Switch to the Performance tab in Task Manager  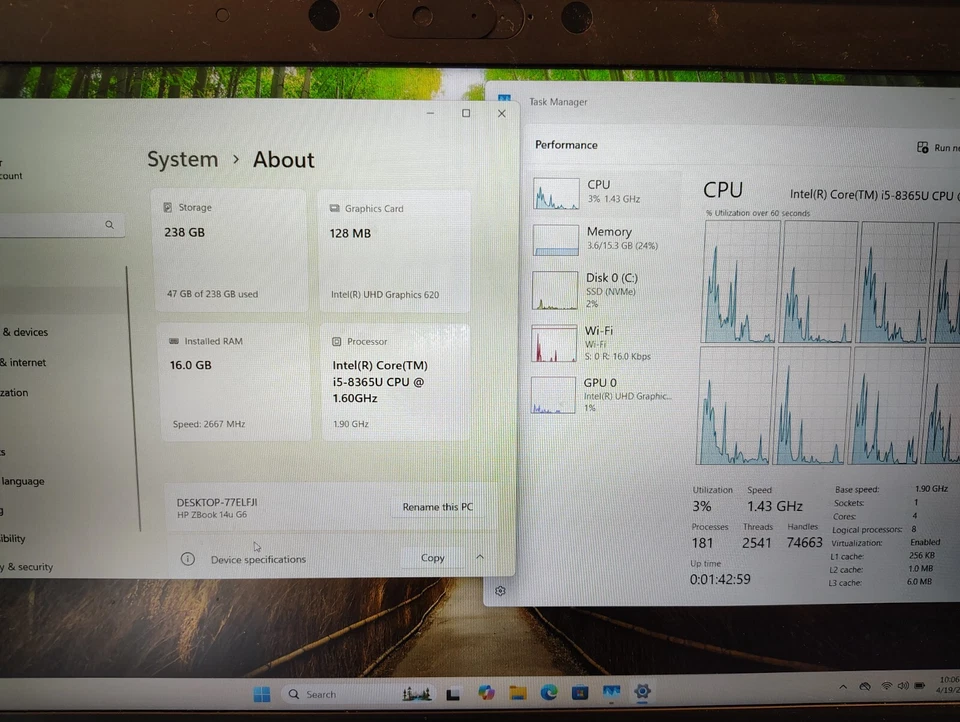(566, 144)
